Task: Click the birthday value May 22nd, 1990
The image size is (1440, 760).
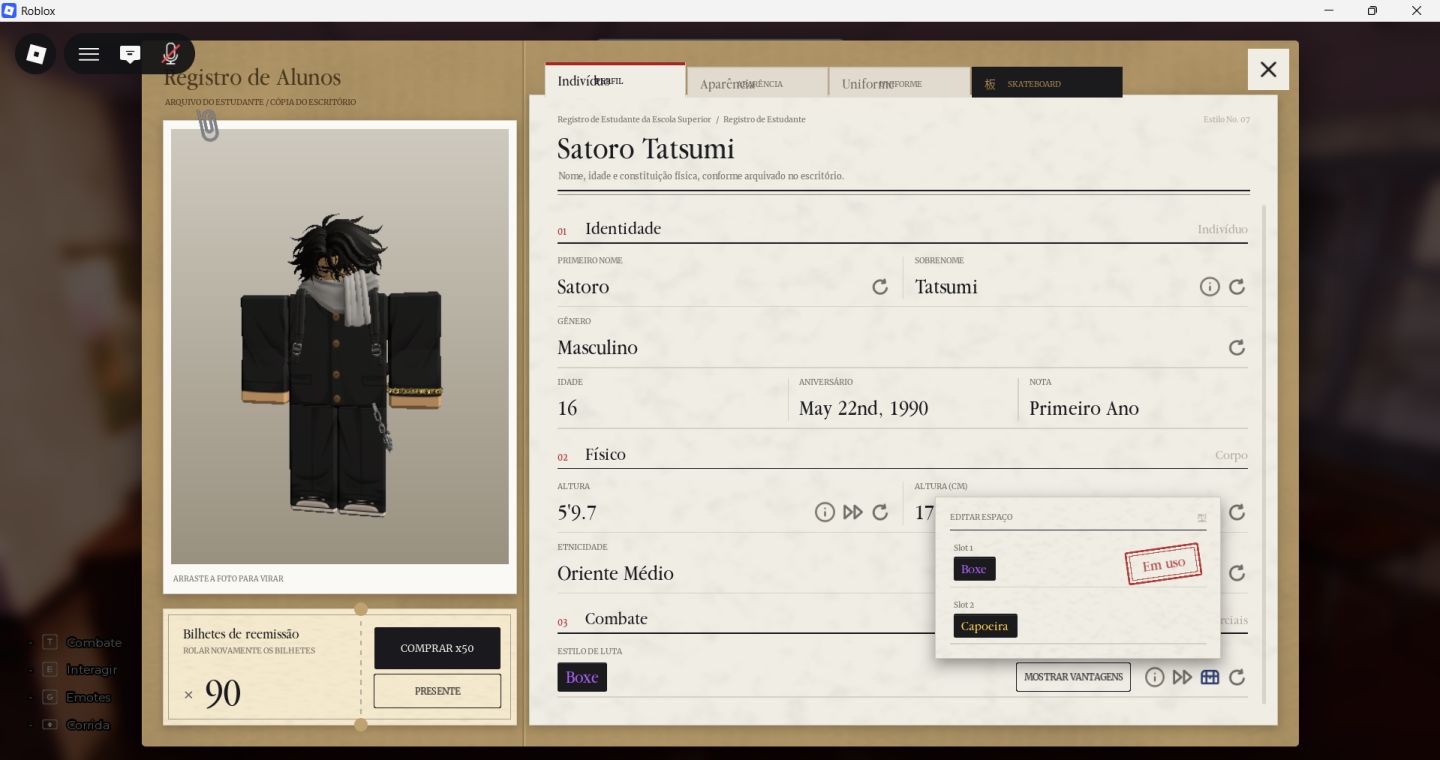Action: point(864,408)
